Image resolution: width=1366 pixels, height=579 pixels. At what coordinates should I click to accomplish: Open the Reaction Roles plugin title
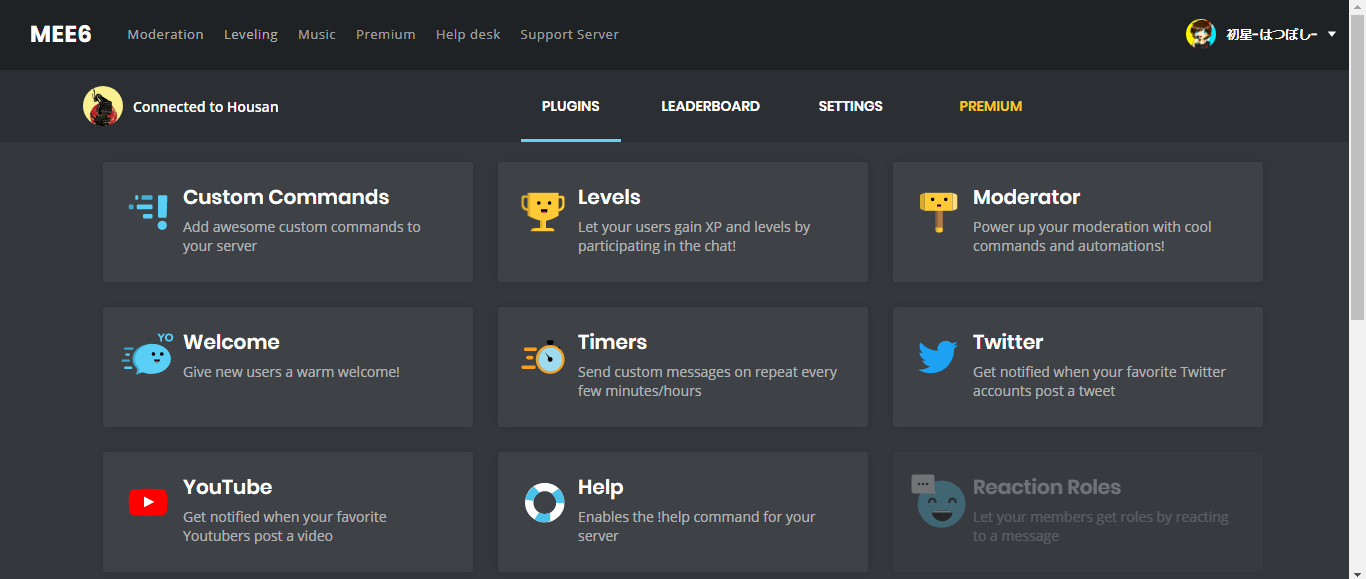point(1047,487)
